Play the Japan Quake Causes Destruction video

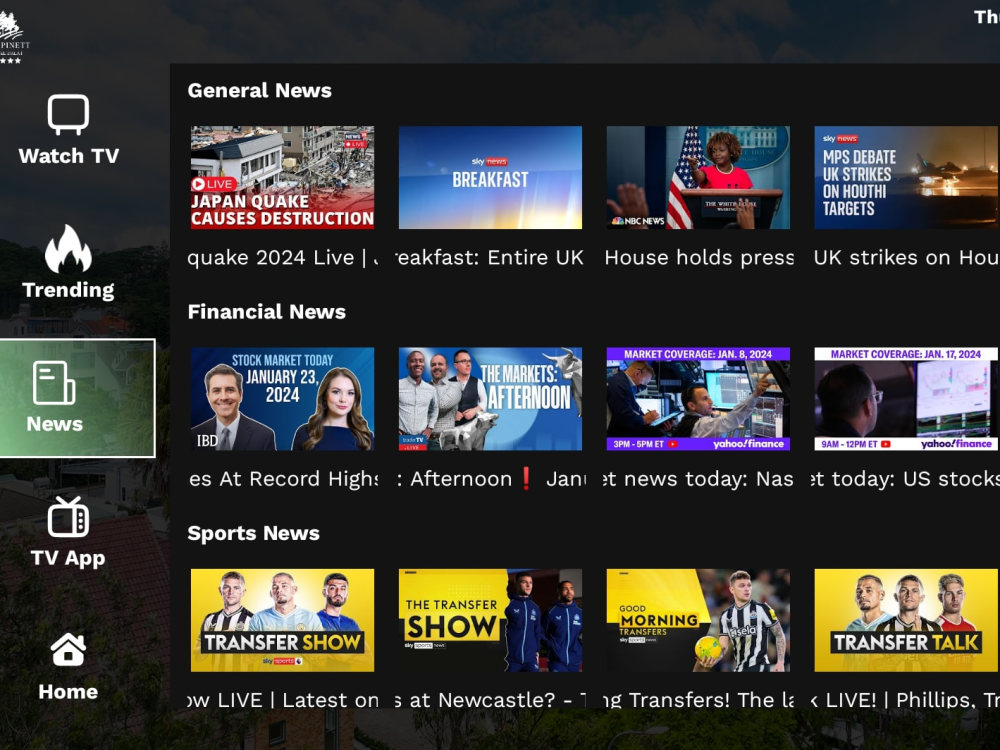click(283, 177)
